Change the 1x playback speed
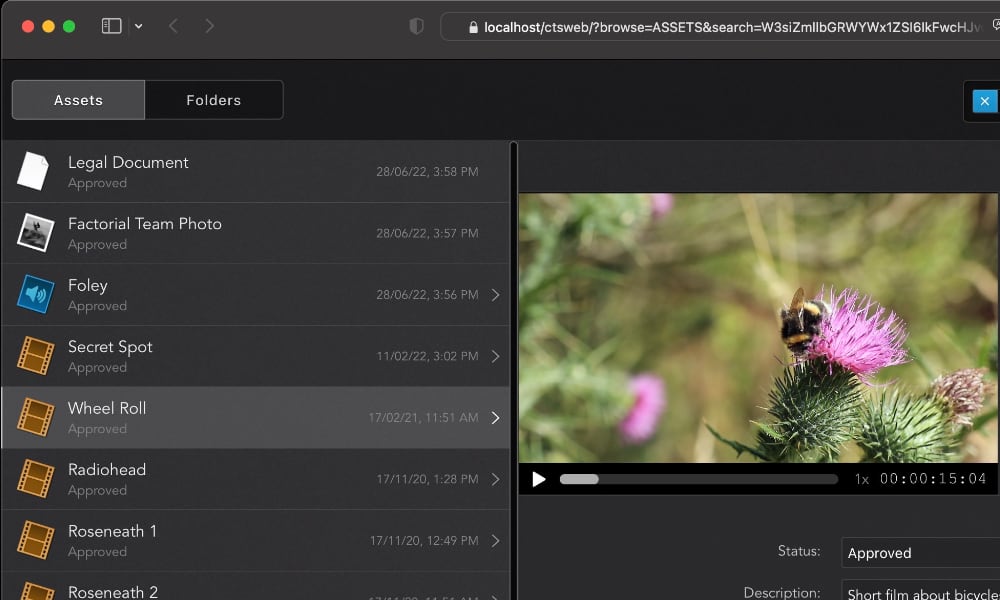 click(x=861, y=479)
